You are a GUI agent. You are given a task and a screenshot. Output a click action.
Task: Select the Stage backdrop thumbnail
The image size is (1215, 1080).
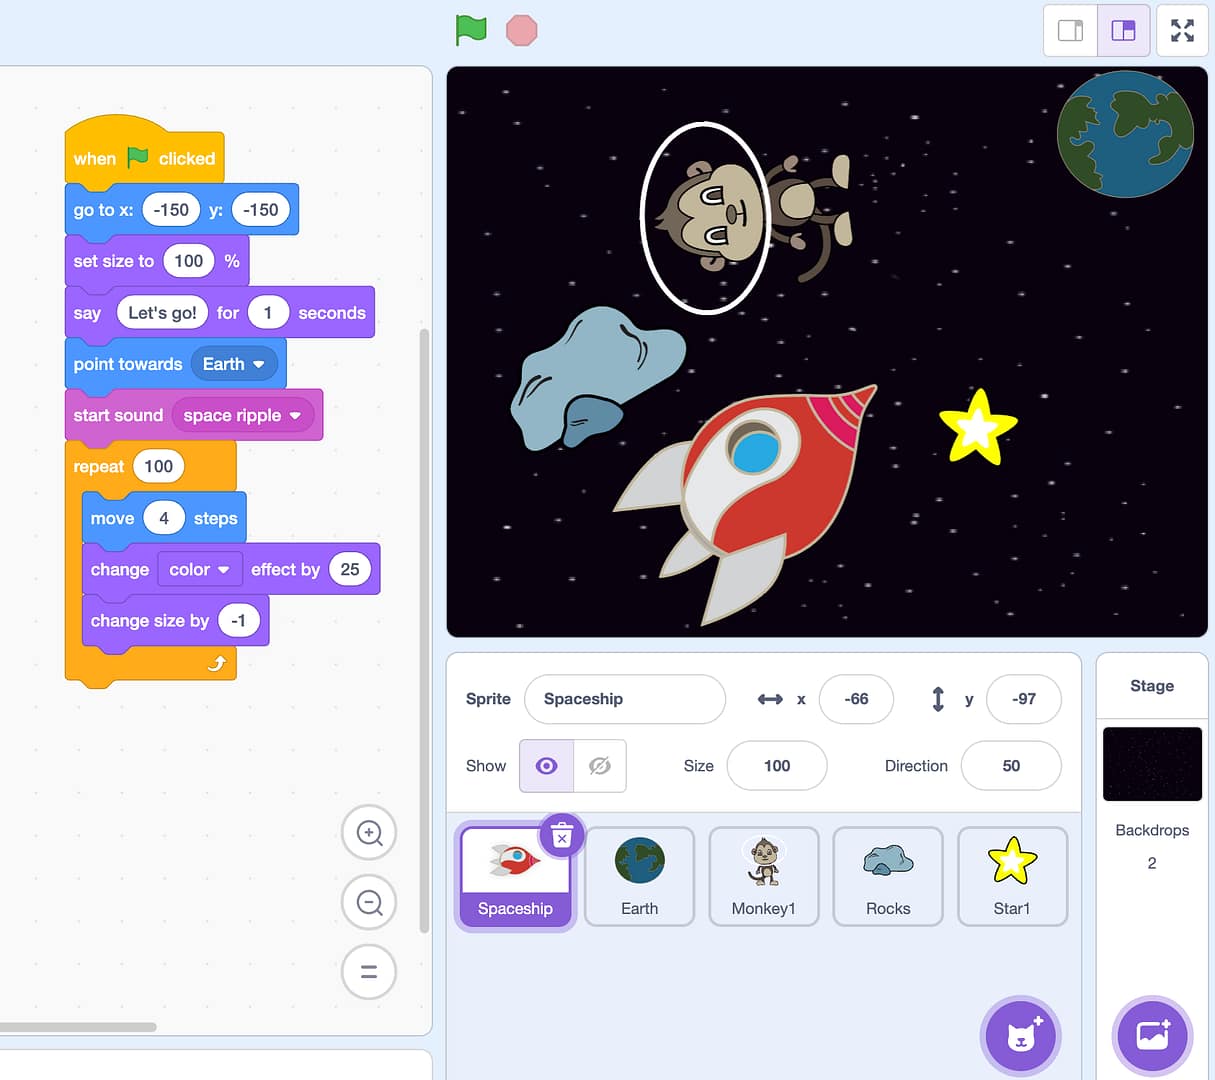(x=1152, y=764)
